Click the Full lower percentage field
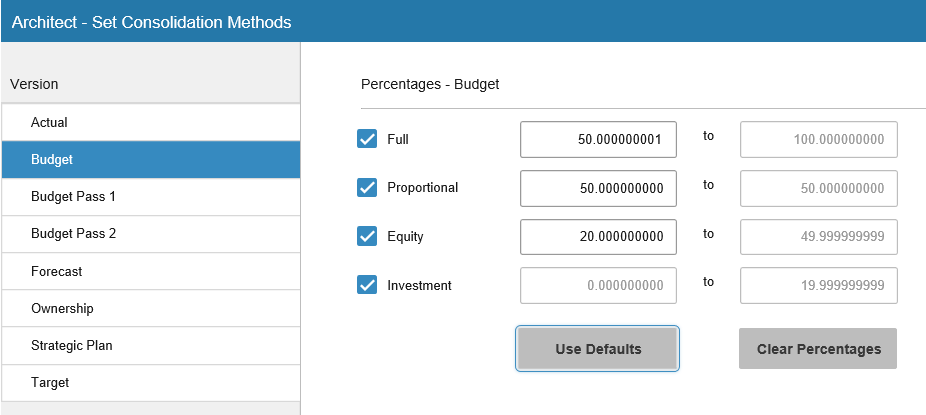The image size is (926, 415). click(598, 140)
